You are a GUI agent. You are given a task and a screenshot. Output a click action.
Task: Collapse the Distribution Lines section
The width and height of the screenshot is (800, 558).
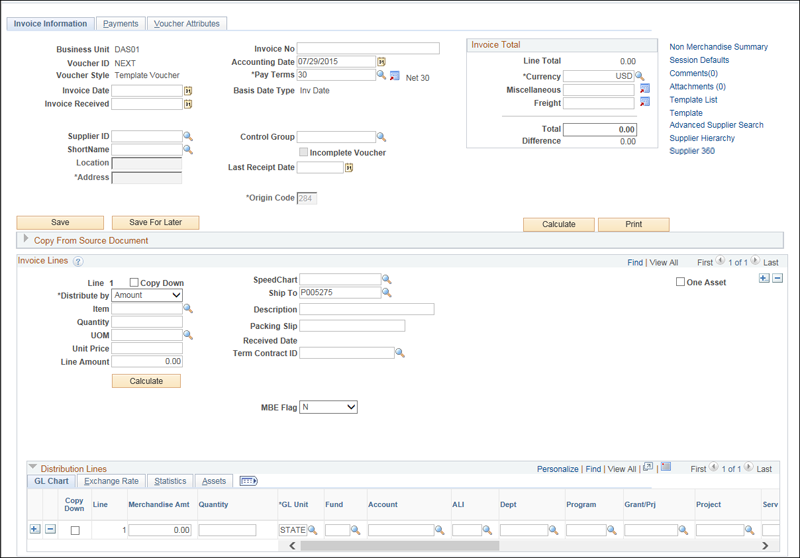(x=33, y=467)
